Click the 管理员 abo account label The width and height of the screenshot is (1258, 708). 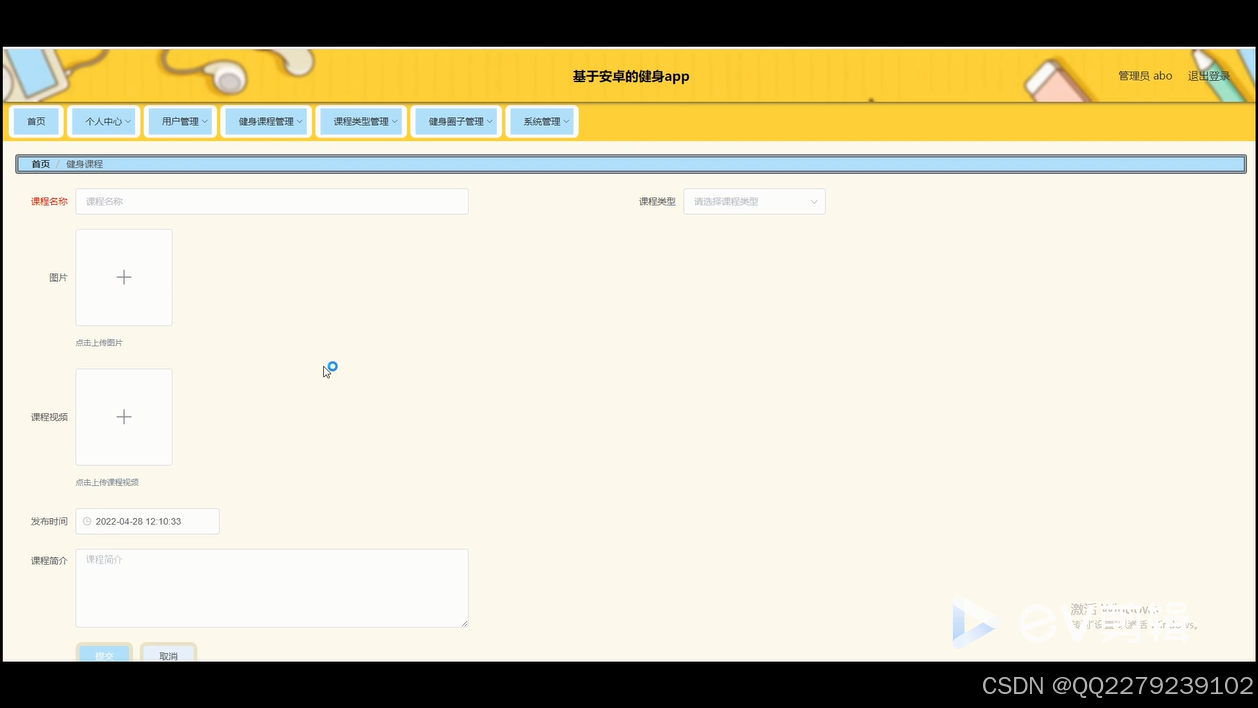point(1144,75)
